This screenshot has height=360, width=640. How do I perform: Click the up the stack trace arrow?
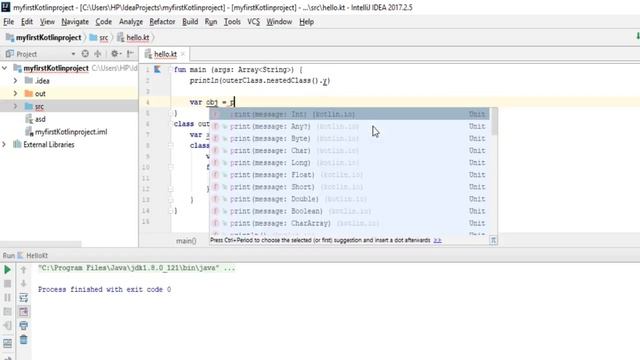point(23,269)
